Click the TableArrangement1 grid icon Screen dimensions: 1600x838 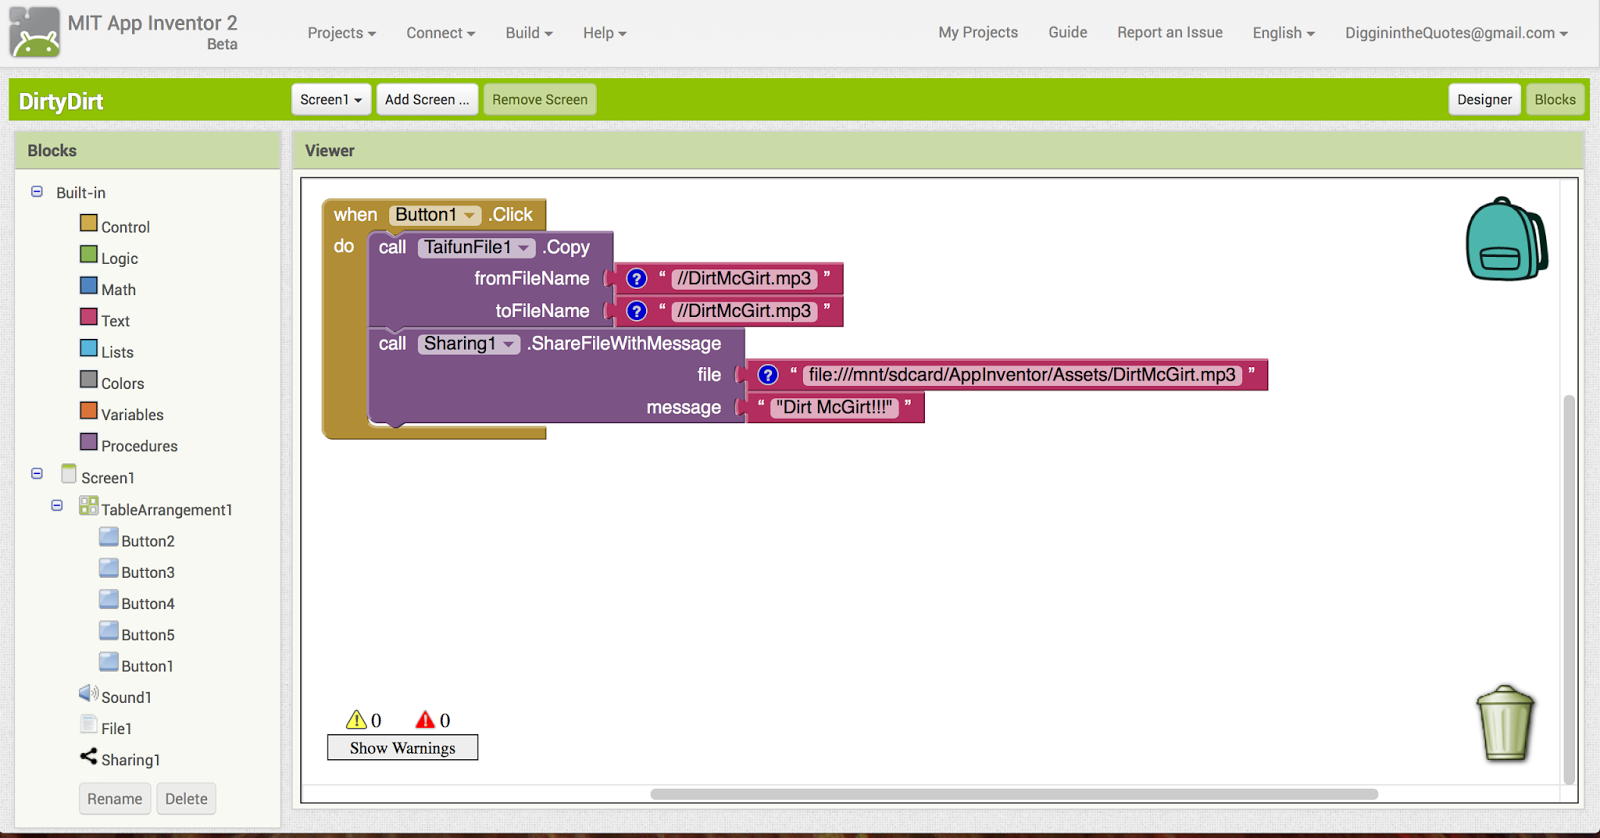[89, 506]
